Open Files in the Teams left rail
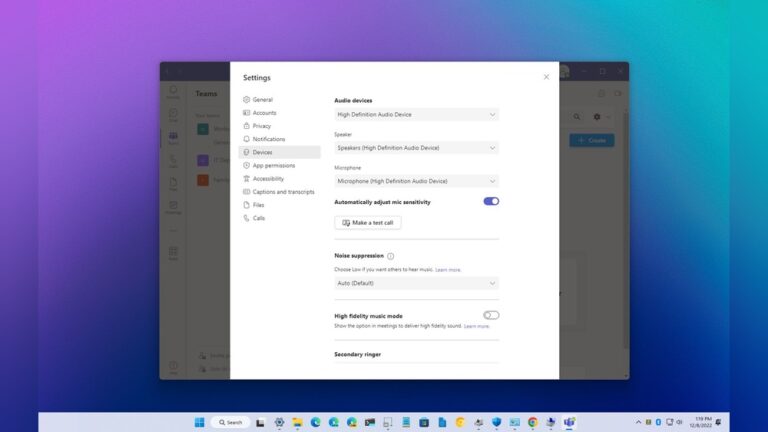768x432 pixels. click(173, 184)
